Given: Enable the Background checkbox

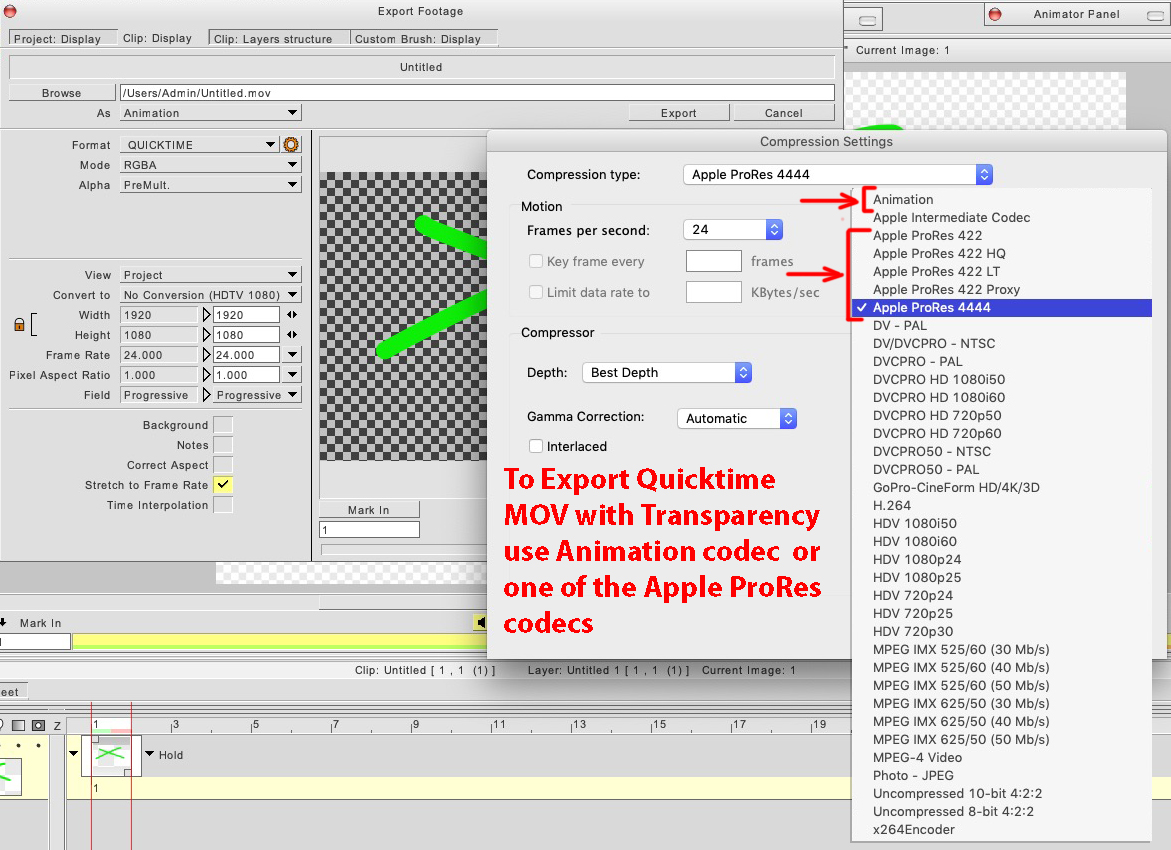Looking at the screenshot, I should point(223,425).
